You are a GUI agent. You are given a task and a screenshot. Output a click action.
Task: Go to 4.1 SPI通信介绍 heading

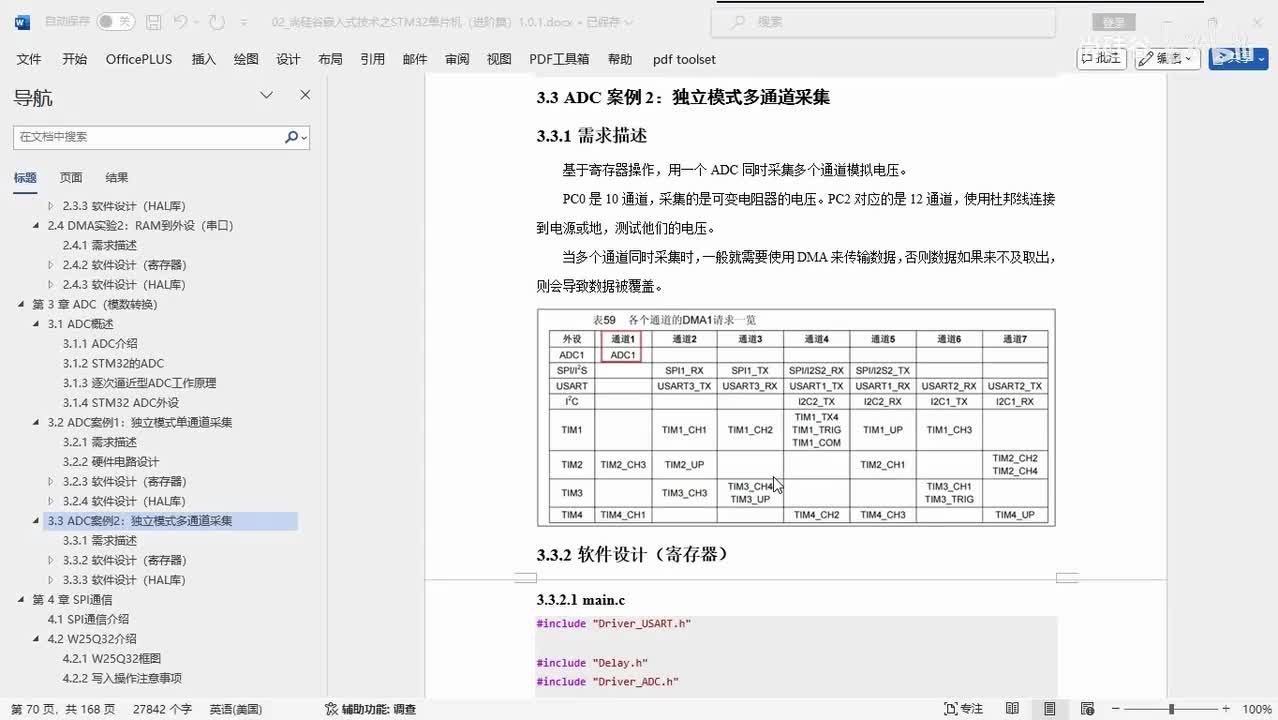(88, 619)
